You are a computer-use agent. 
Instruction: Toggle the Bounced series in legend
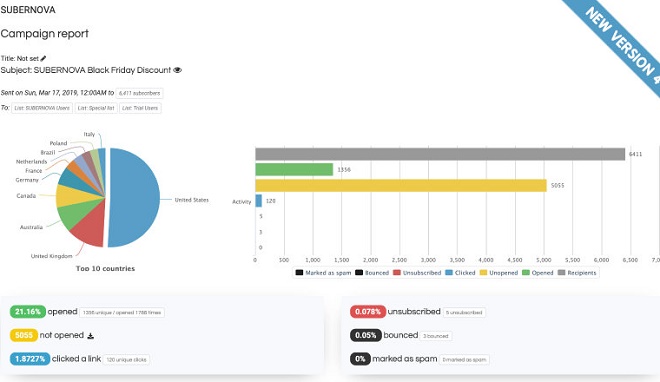372,273
